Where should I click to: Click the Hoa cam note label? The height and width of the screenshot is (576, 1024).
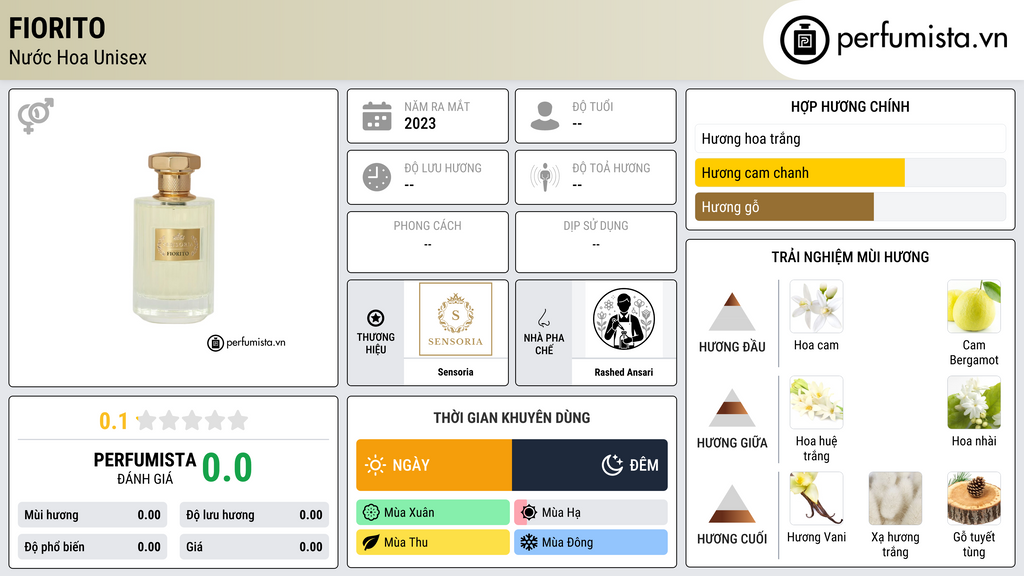pos(816,345)
